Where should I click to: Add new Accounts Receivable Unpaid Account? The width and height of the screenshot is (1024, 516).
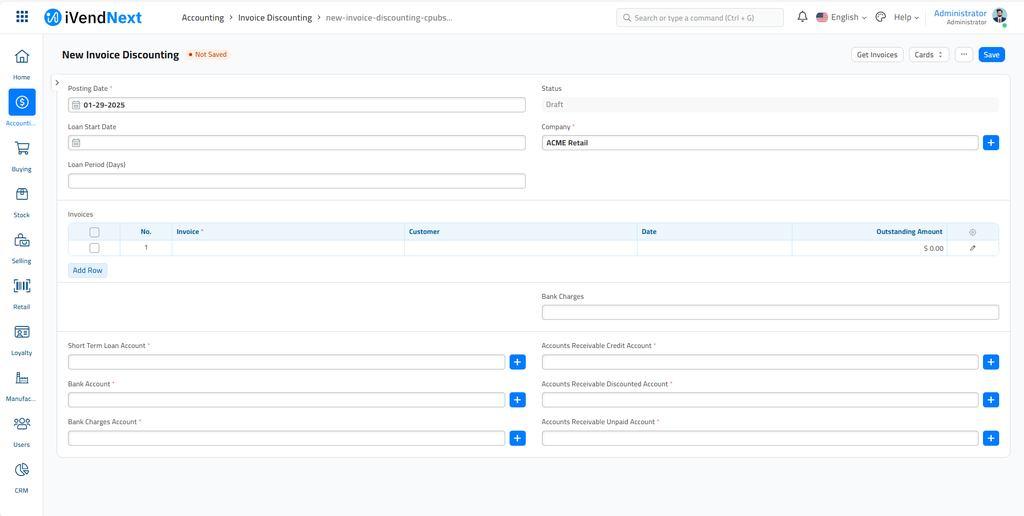(991, 438)
